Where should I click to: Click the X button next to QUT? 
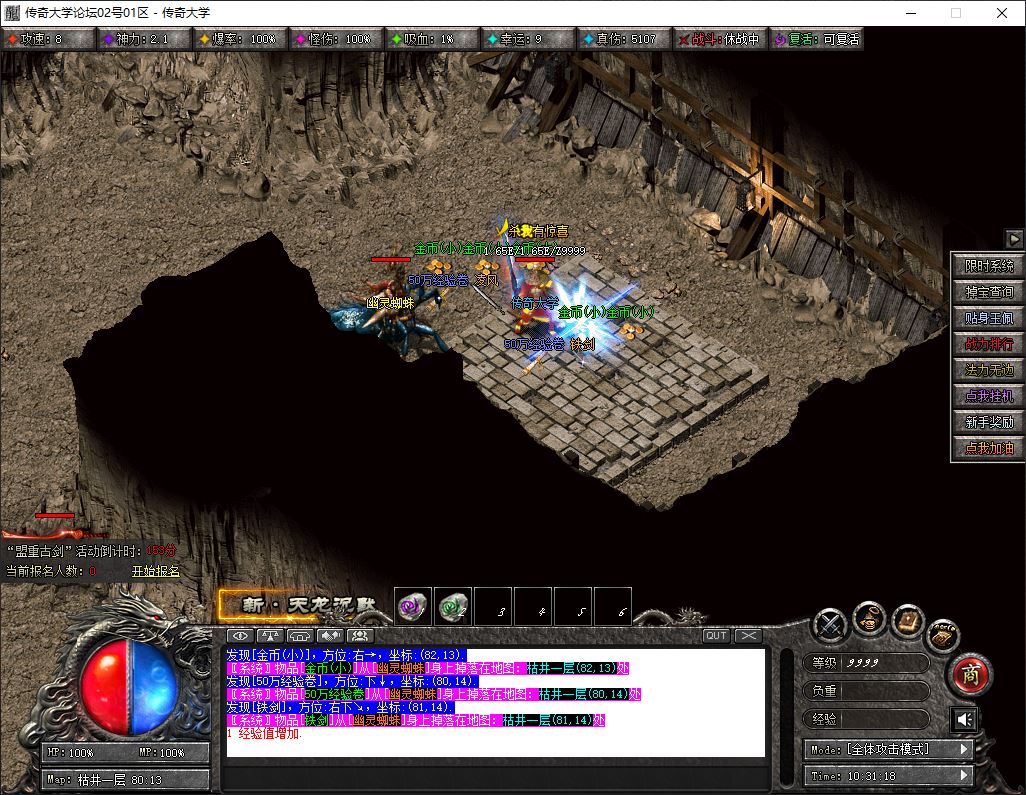click(x=749, y=635)
